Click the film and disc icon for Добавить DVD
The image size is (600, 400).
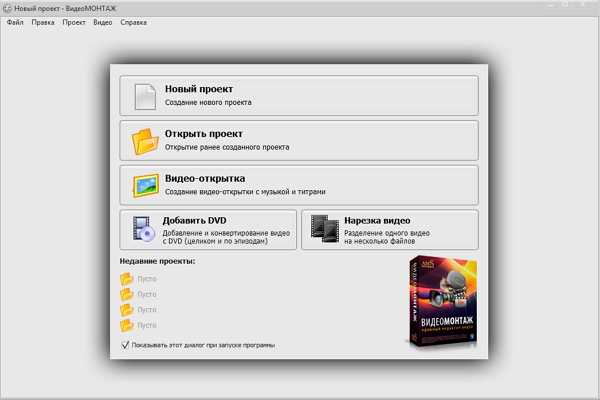(144, 229)
